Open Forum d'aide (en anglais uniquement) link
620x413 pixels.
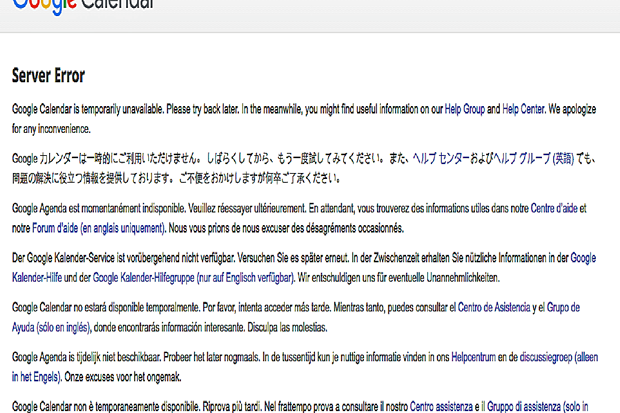pyautogui.click(x=98, y=228)
